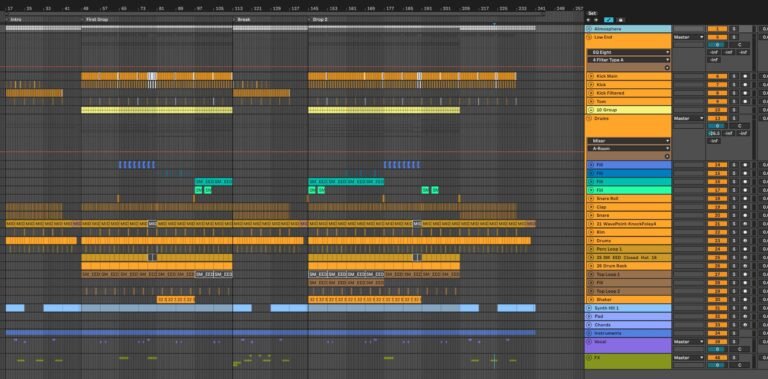Image resolution: width=768 pixels, height=379 pixels.
Task: Open the Mixer chooser on Drums group
Action: [628, 141]
